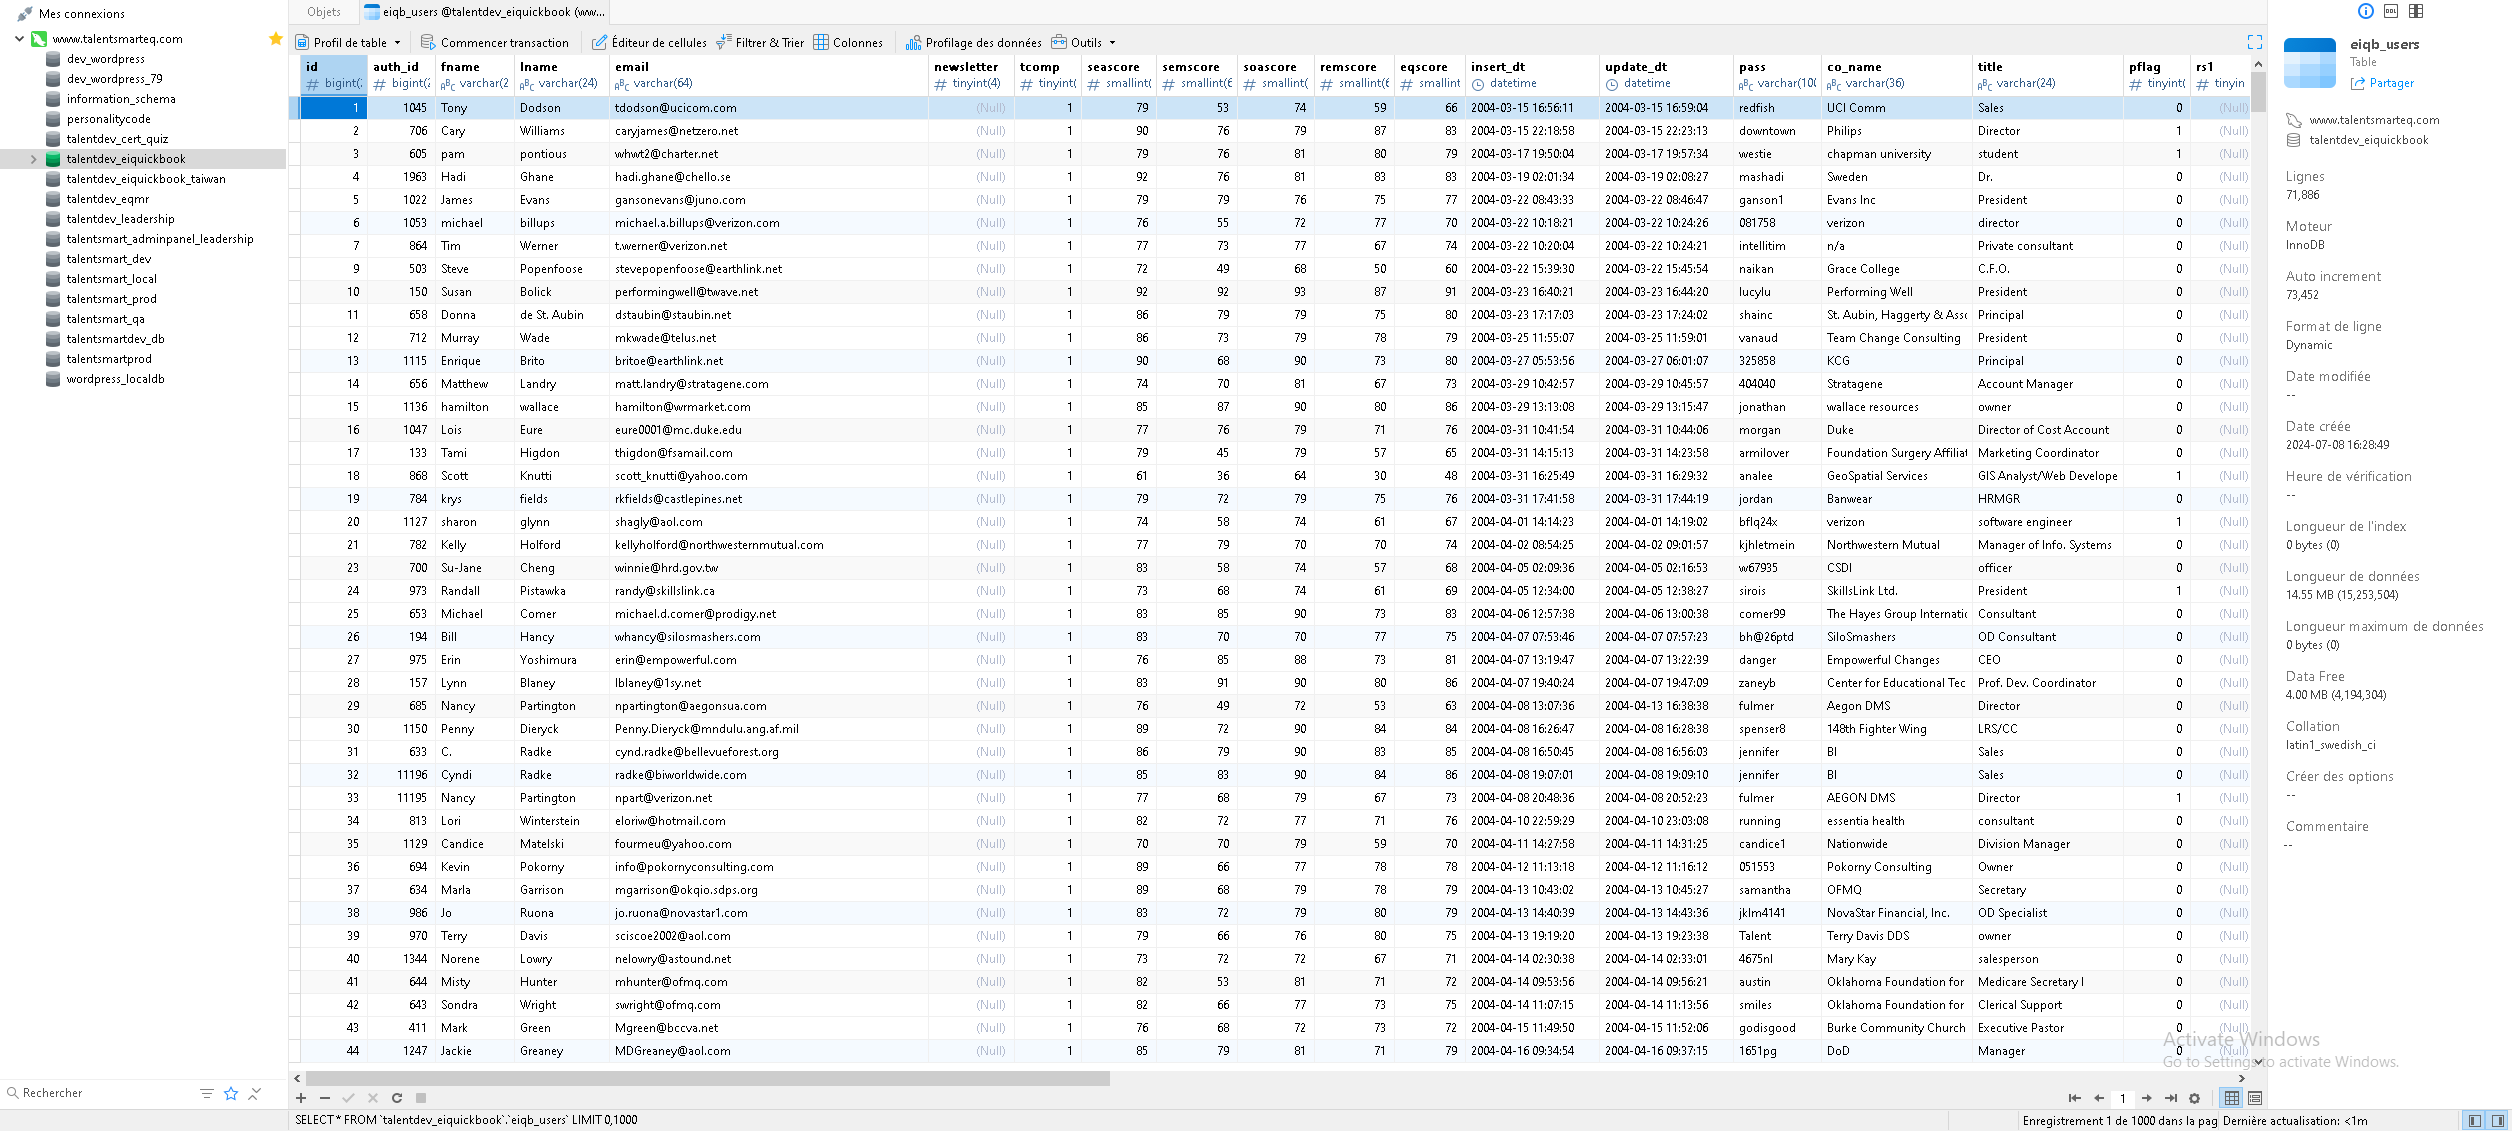Open the filter list icon beside search

tap(207, 1093)
